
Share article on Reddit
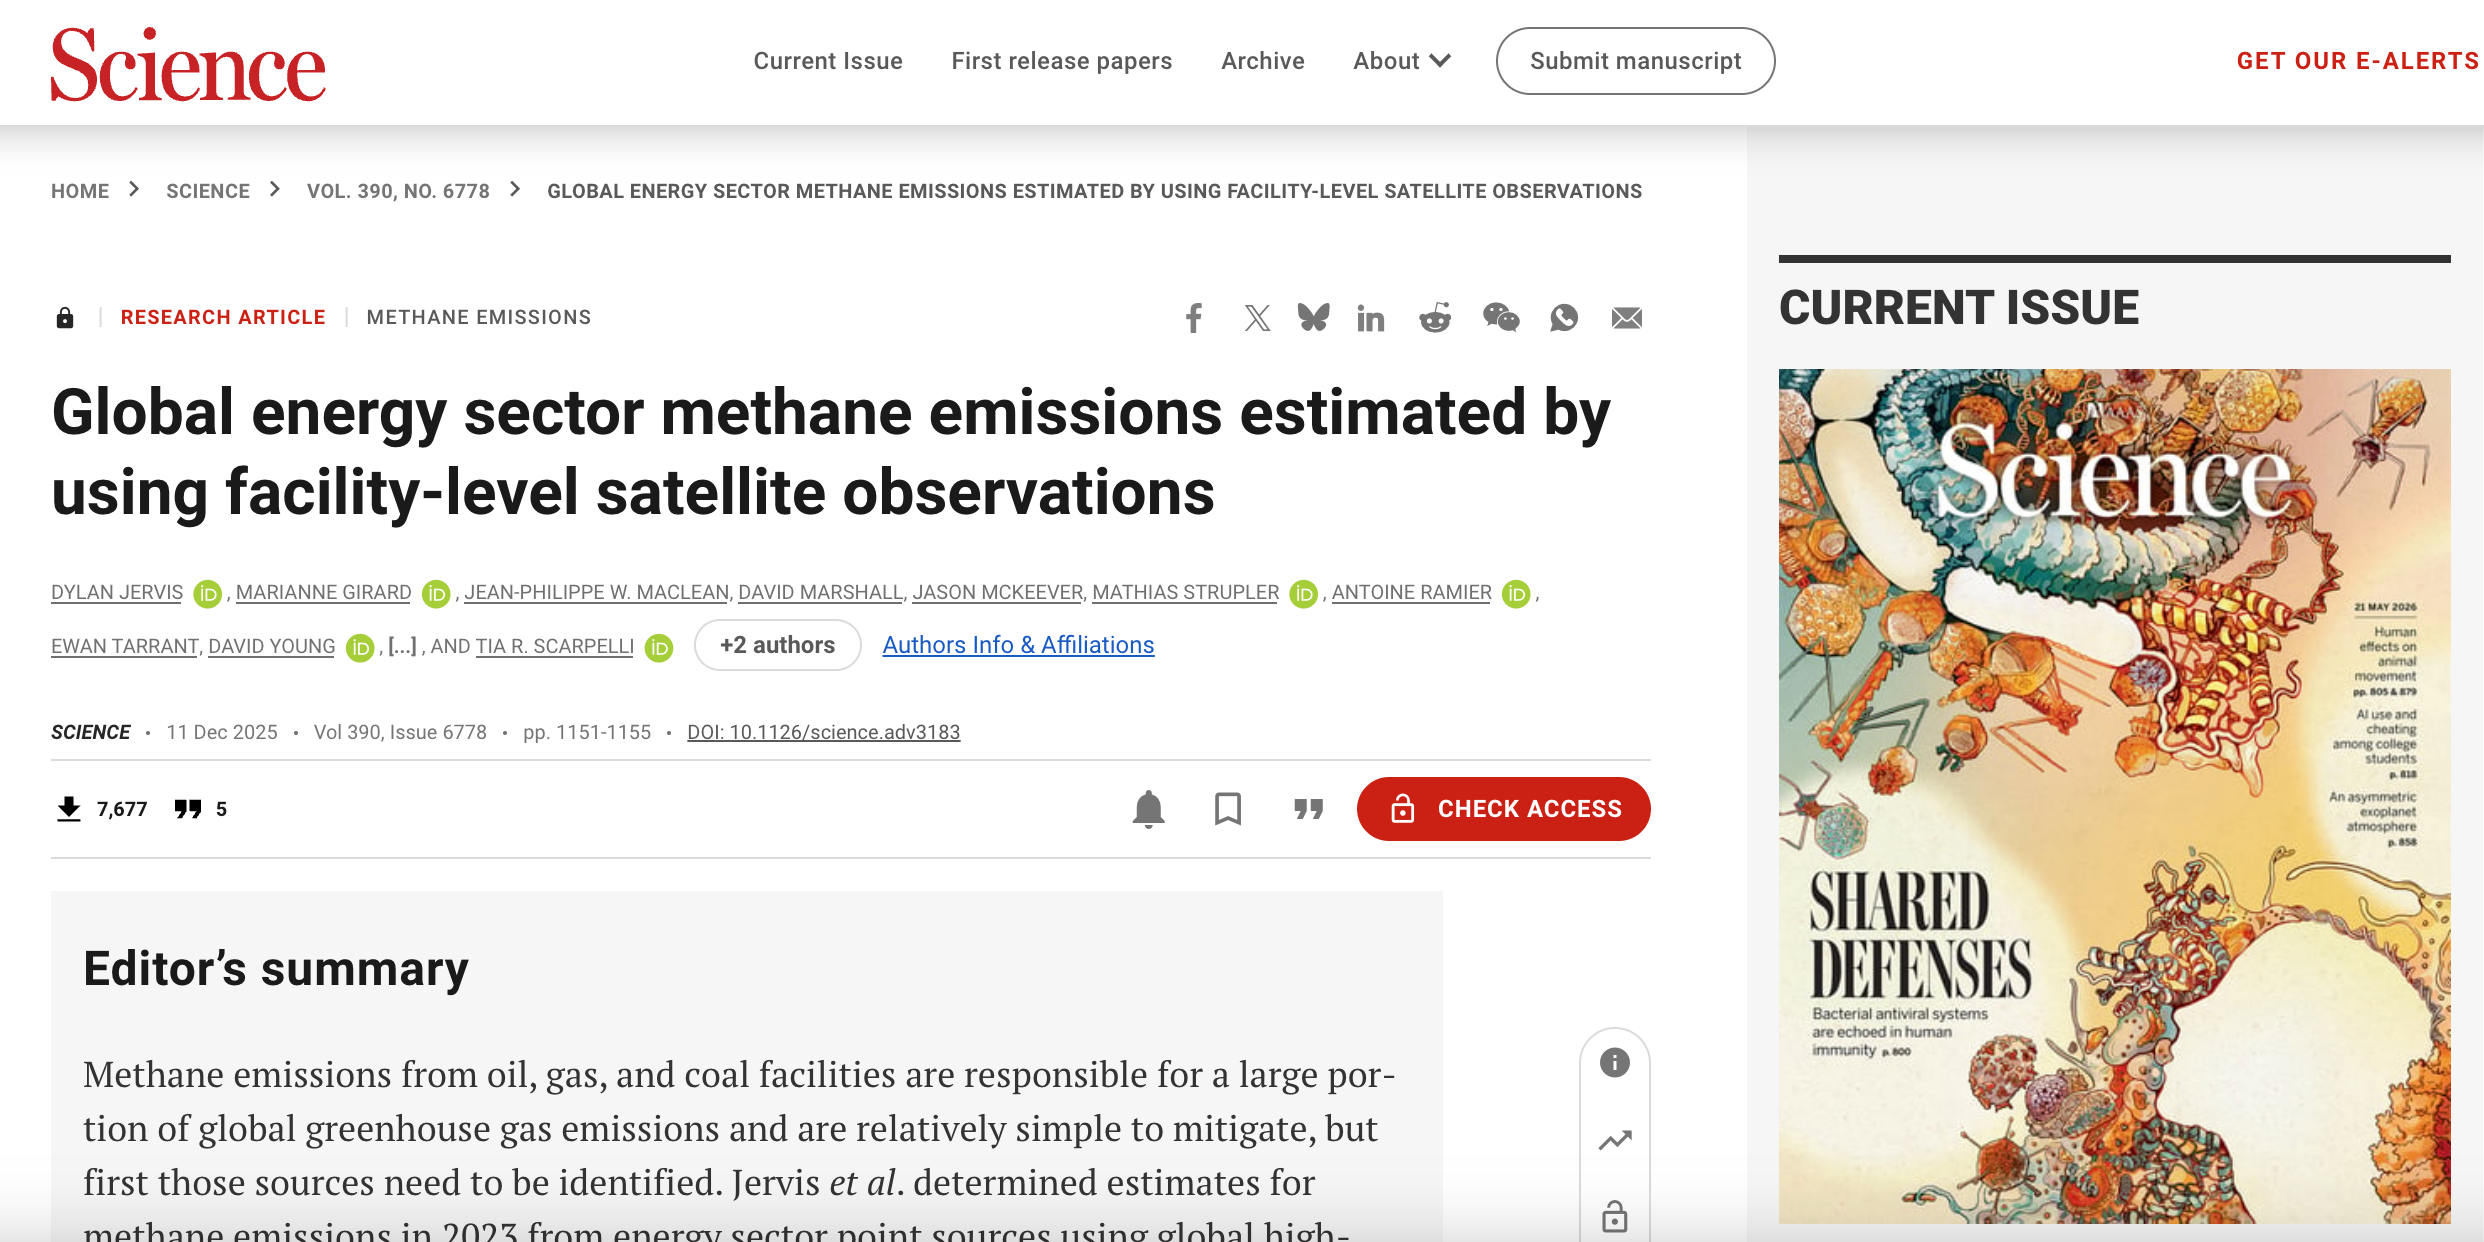[1435, 318]
